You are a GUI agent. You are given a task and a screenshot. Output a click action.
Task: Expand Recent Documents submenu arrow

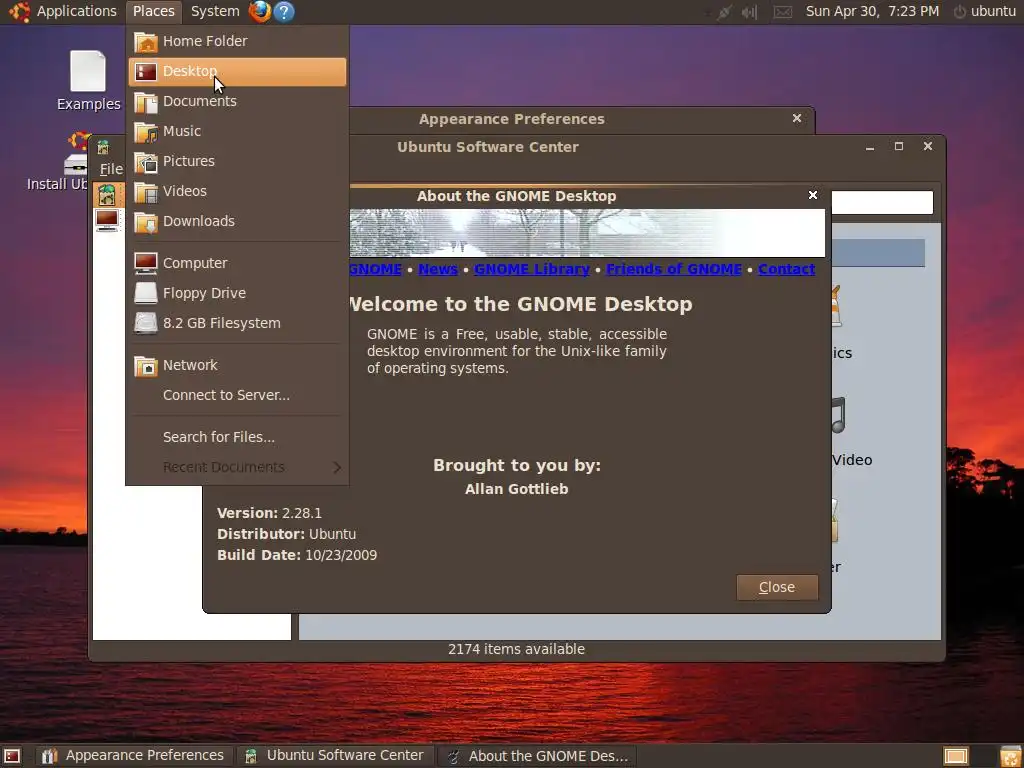tap(336, 468)
